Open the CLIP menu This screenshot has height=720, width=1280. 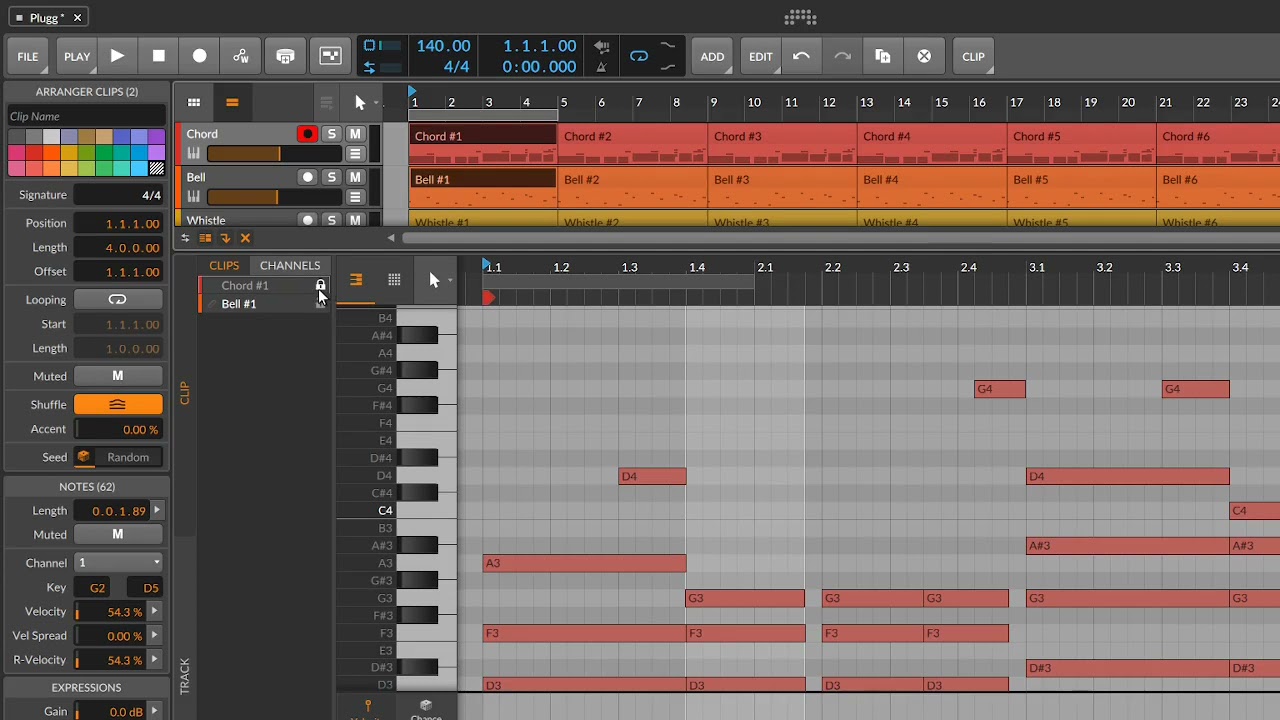point(973,57)
